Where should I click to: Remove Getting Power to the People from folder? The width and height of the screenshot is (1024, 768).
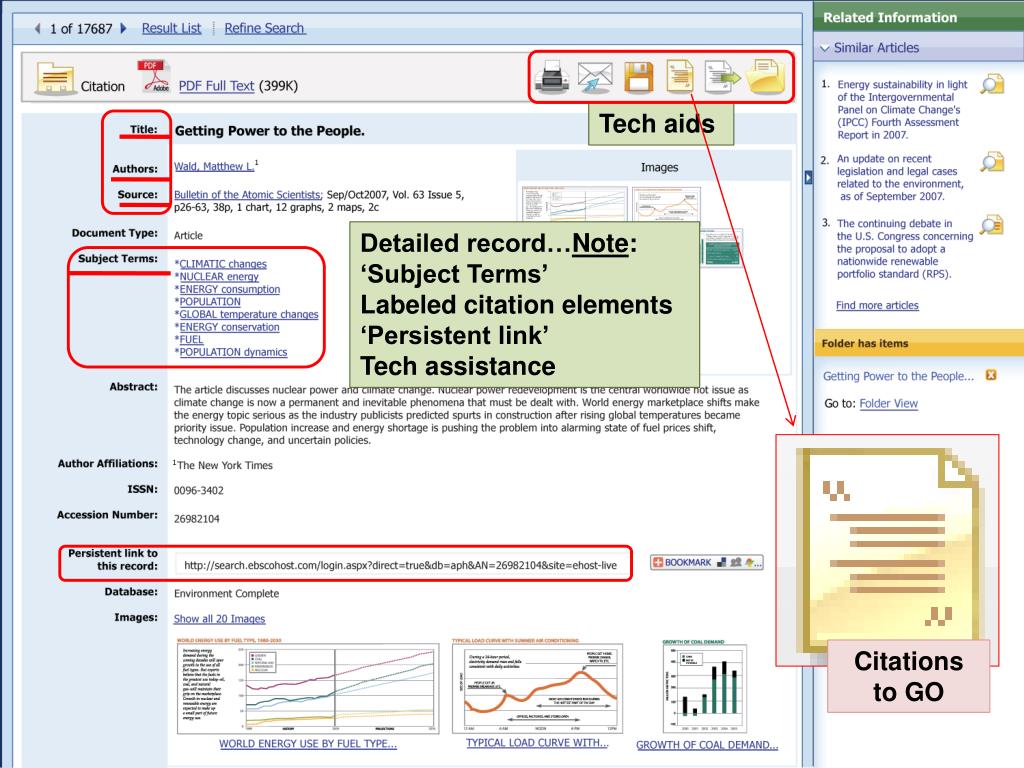click(991, 375)
